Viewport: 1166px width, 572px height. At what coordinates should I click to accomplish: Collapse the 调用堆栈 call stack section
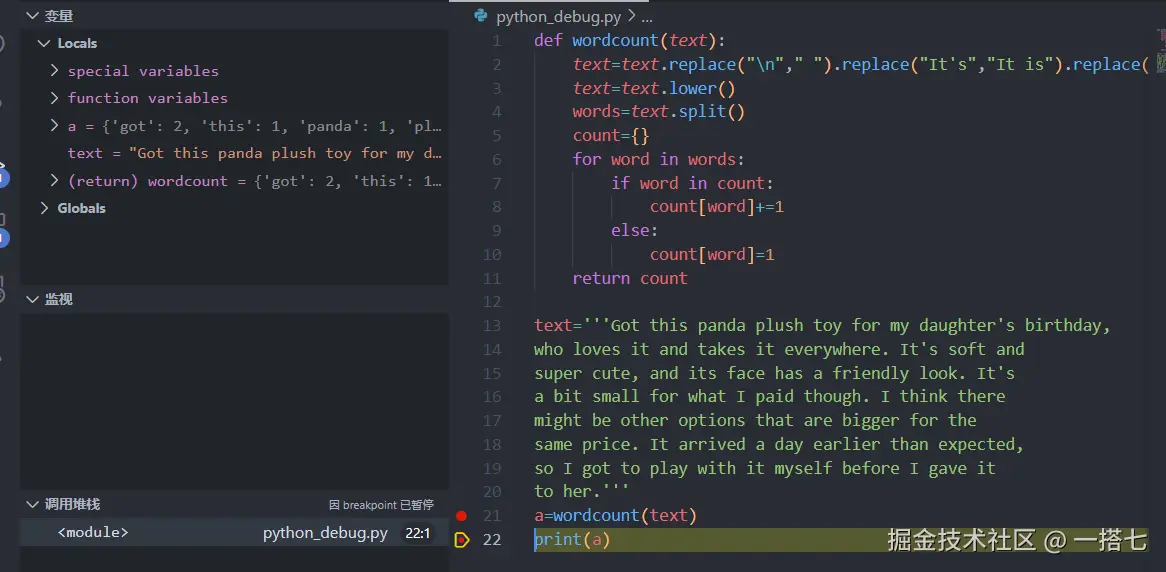[x=32, y=504]
